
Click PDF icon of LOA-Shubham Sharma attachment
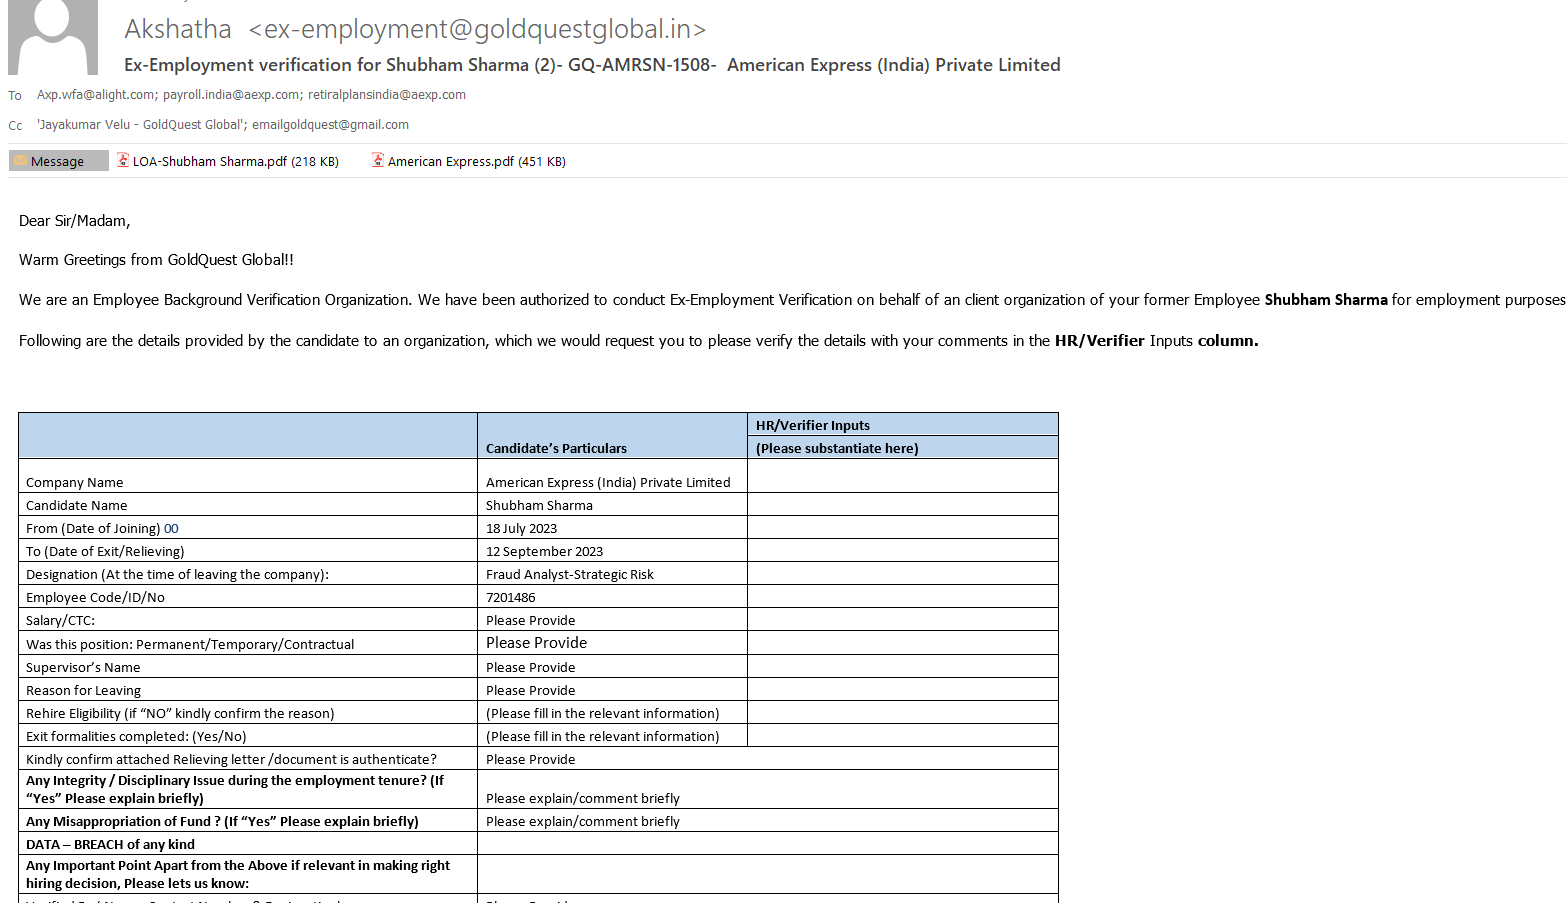123,160
